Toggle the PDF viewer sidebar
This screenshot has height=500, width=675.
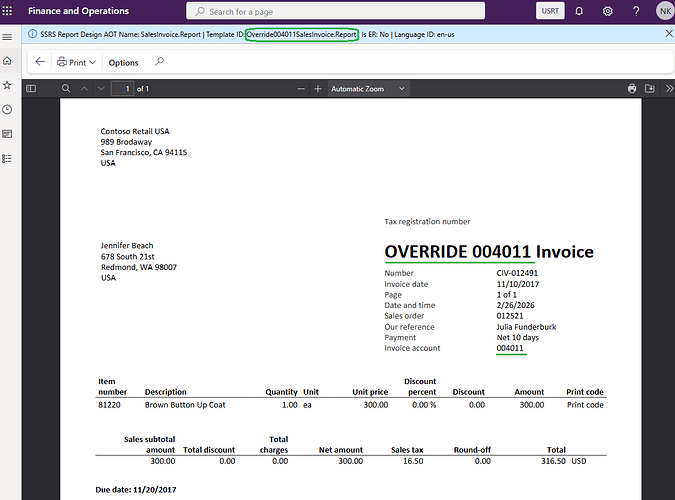coord(31,89)
